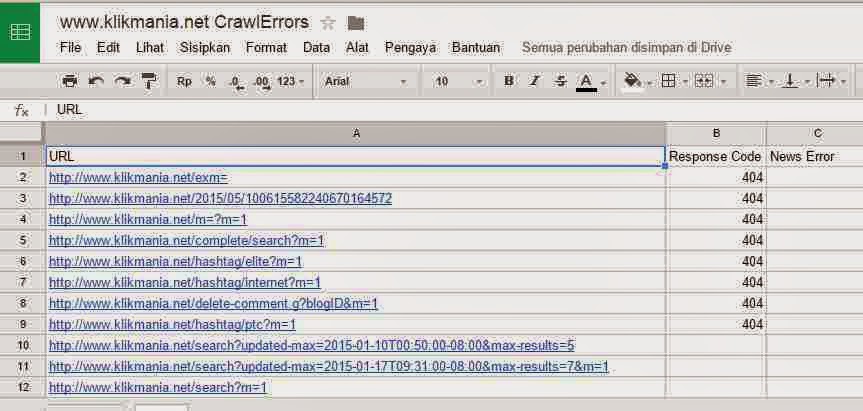Open the Format menu
The image size is (863, 411).
tap(266, 48)
